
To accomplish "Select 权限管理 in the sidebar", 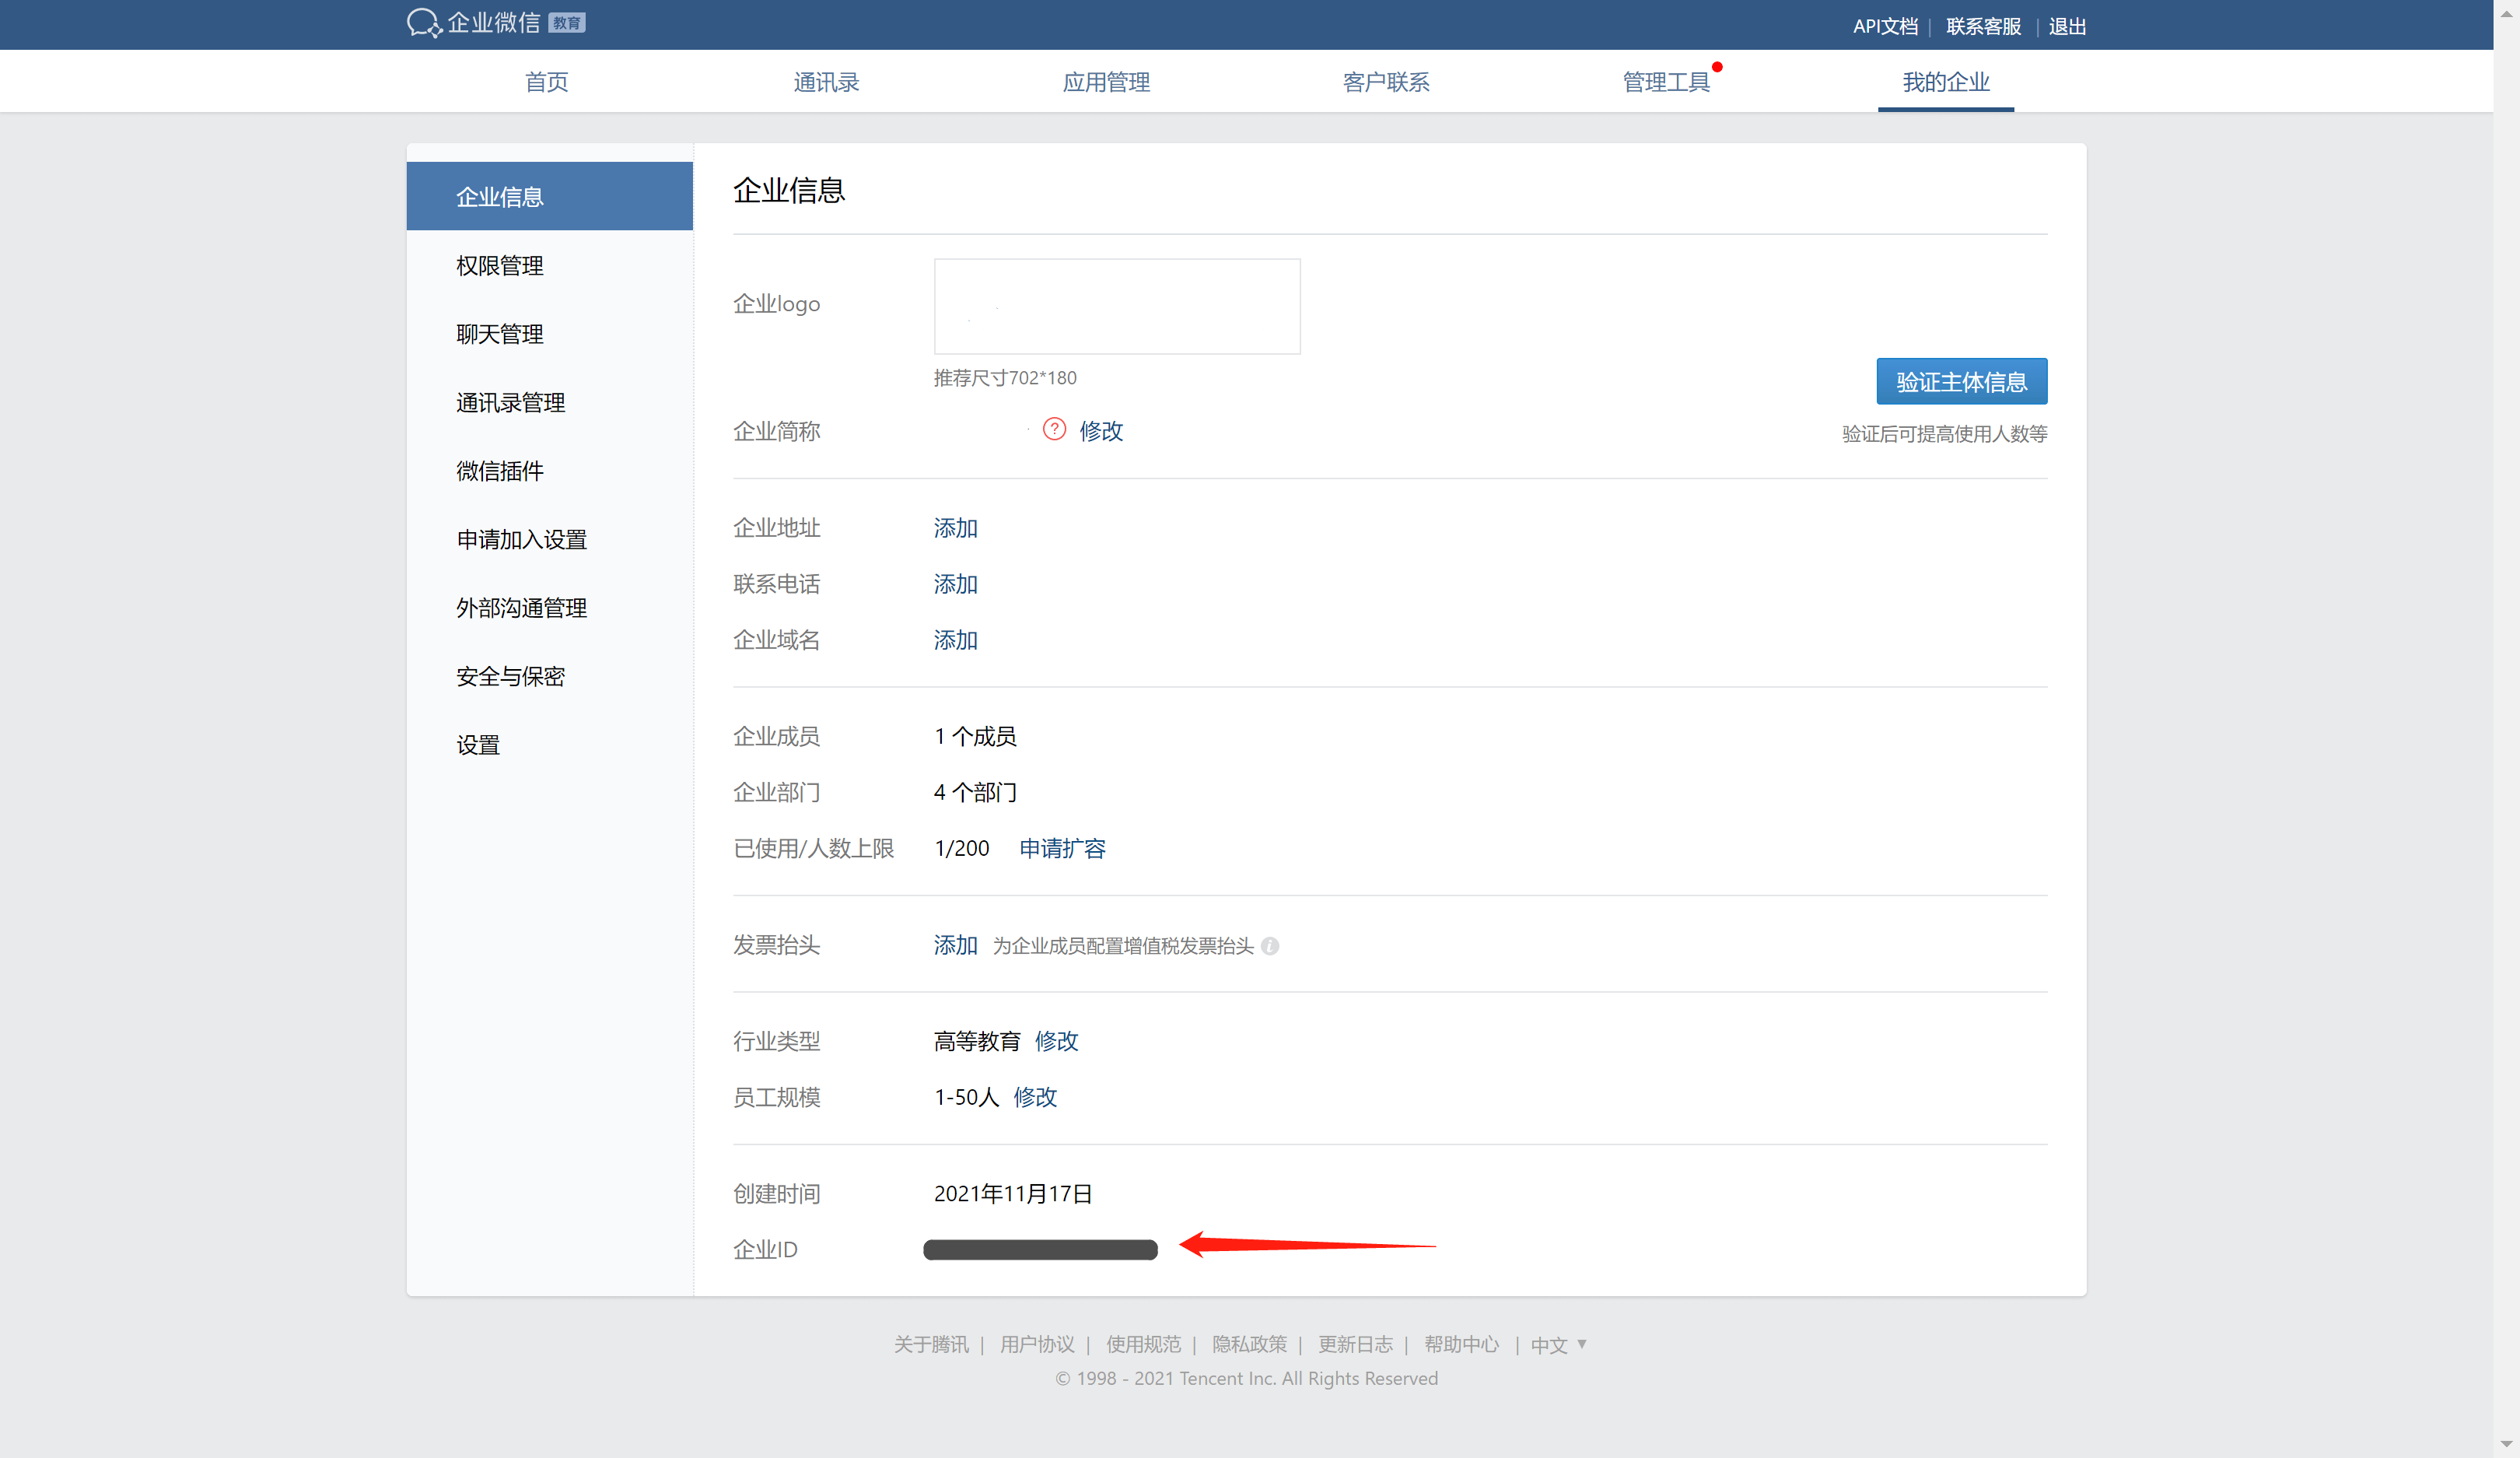I will click(x=500, y=266).
